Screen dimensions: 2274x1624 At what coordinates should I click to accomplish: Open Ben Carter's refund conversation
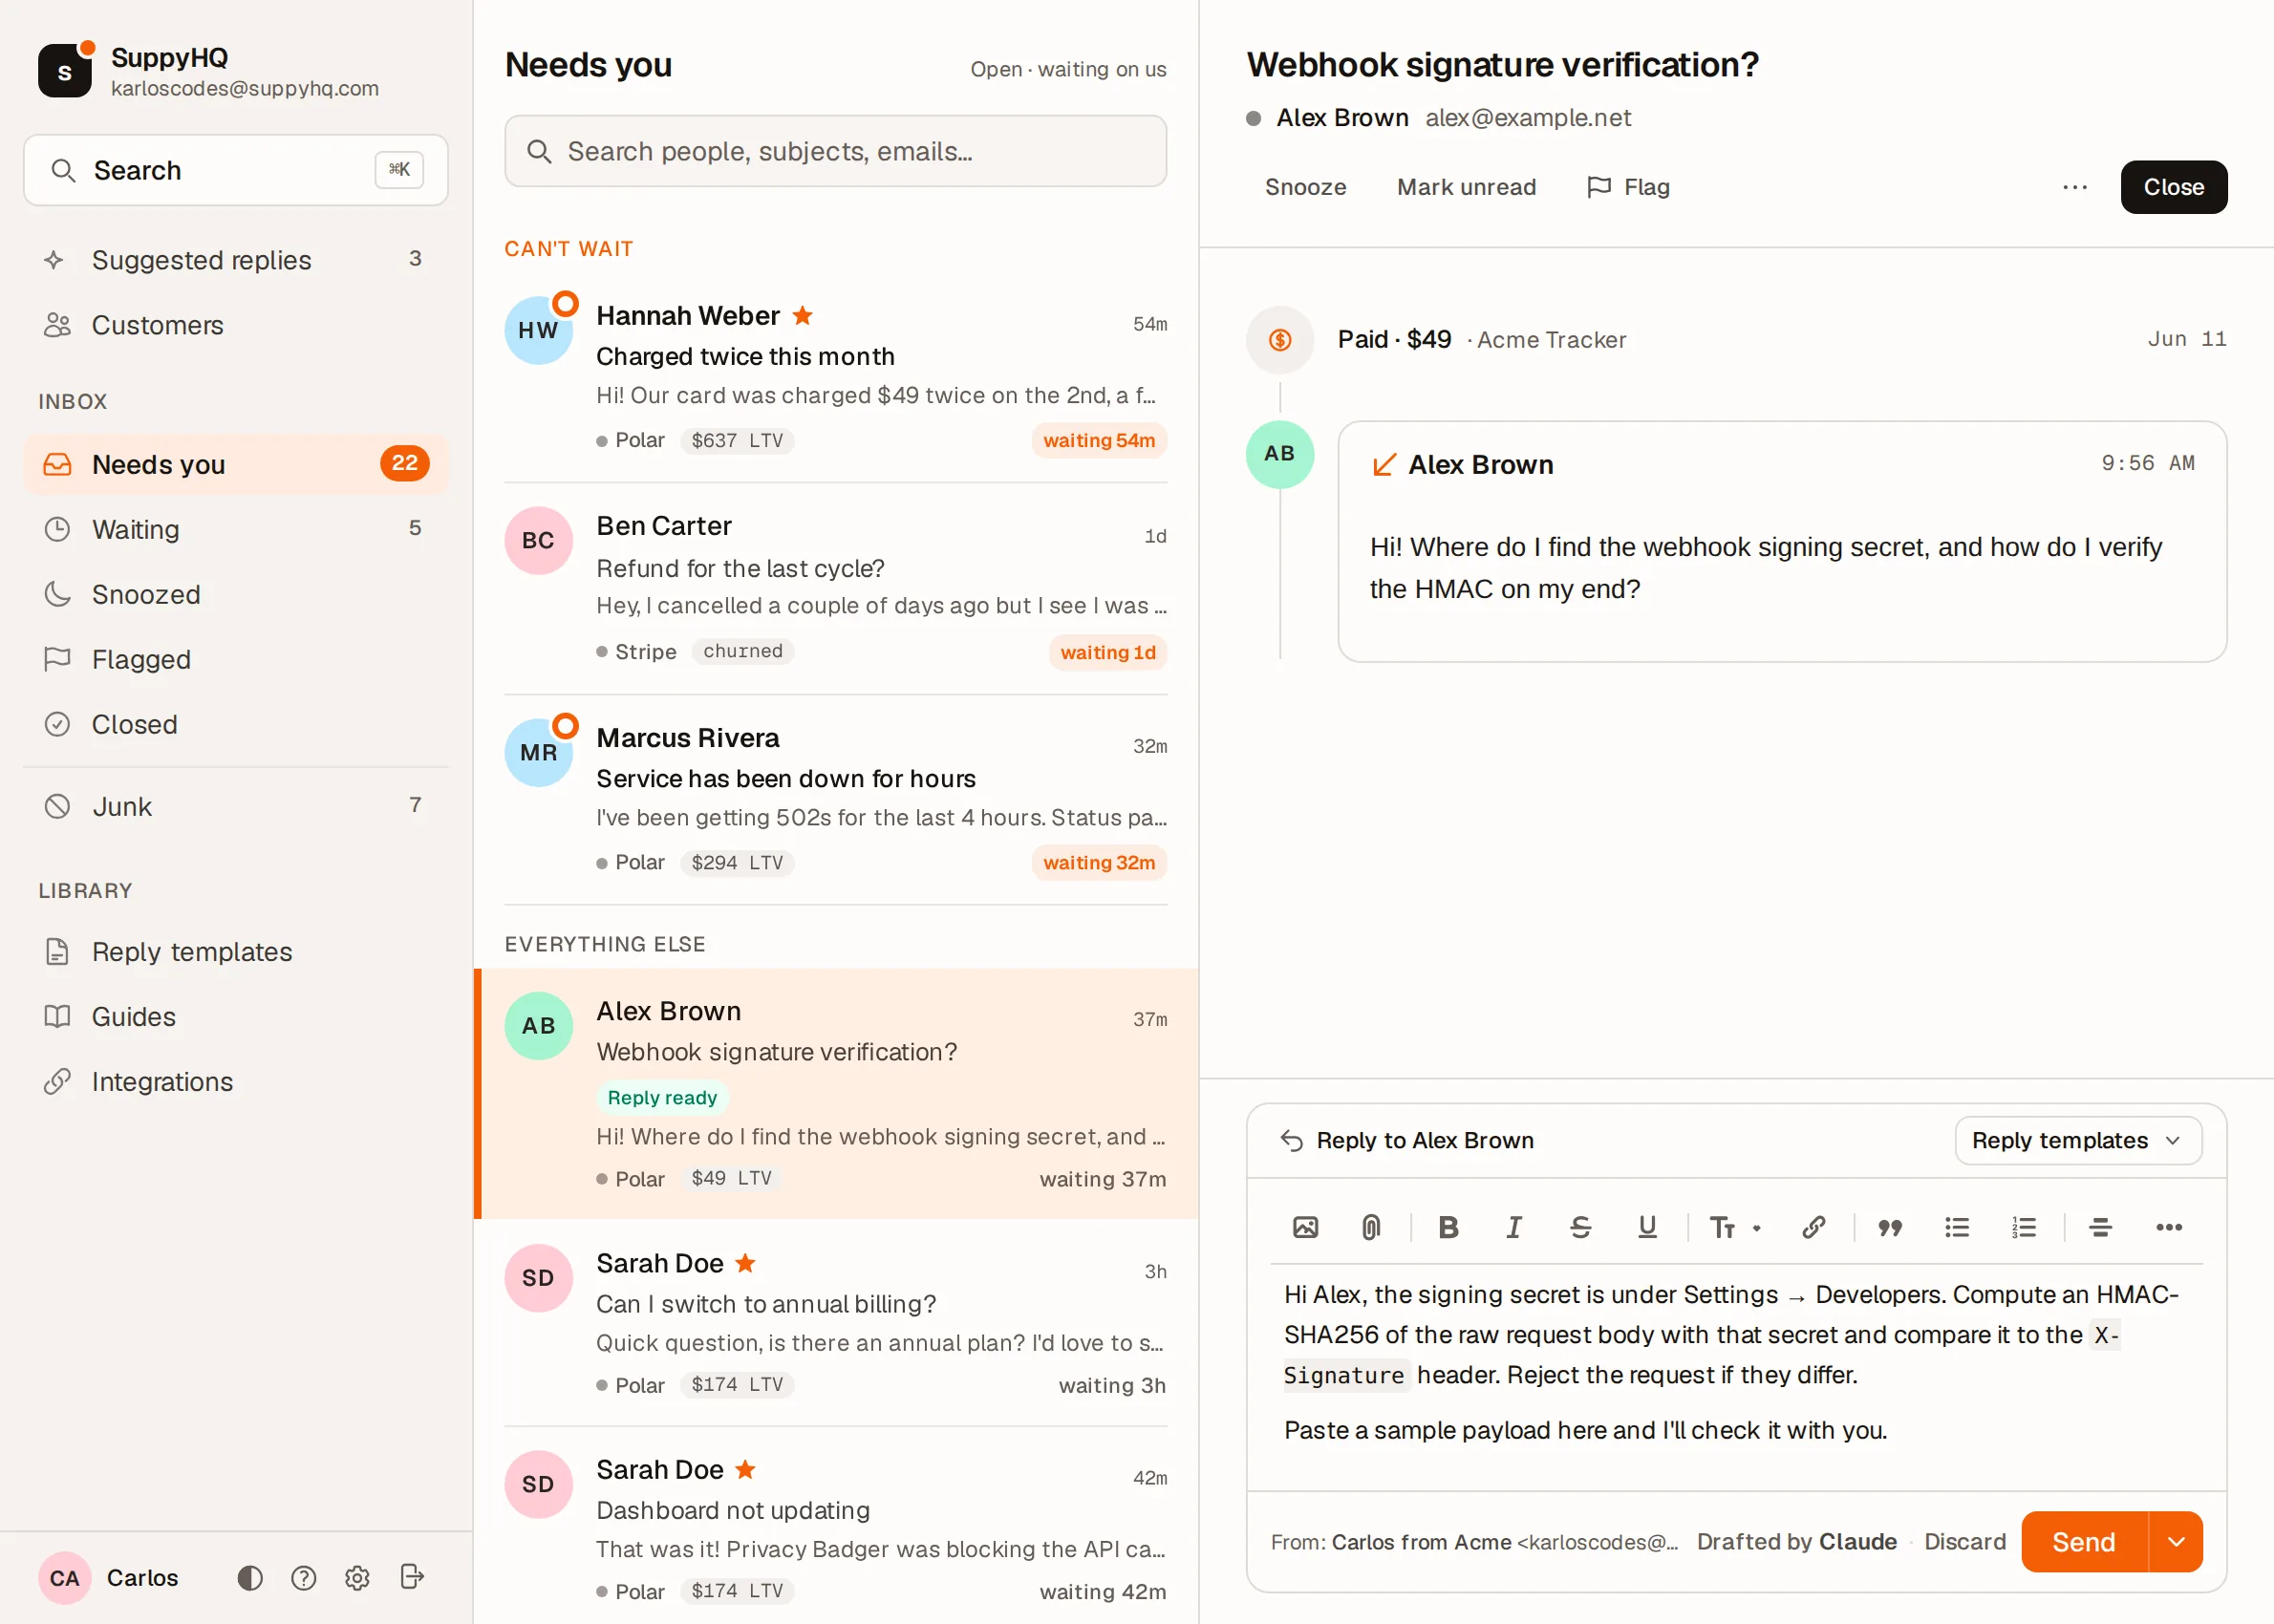[x=836, y=589]
